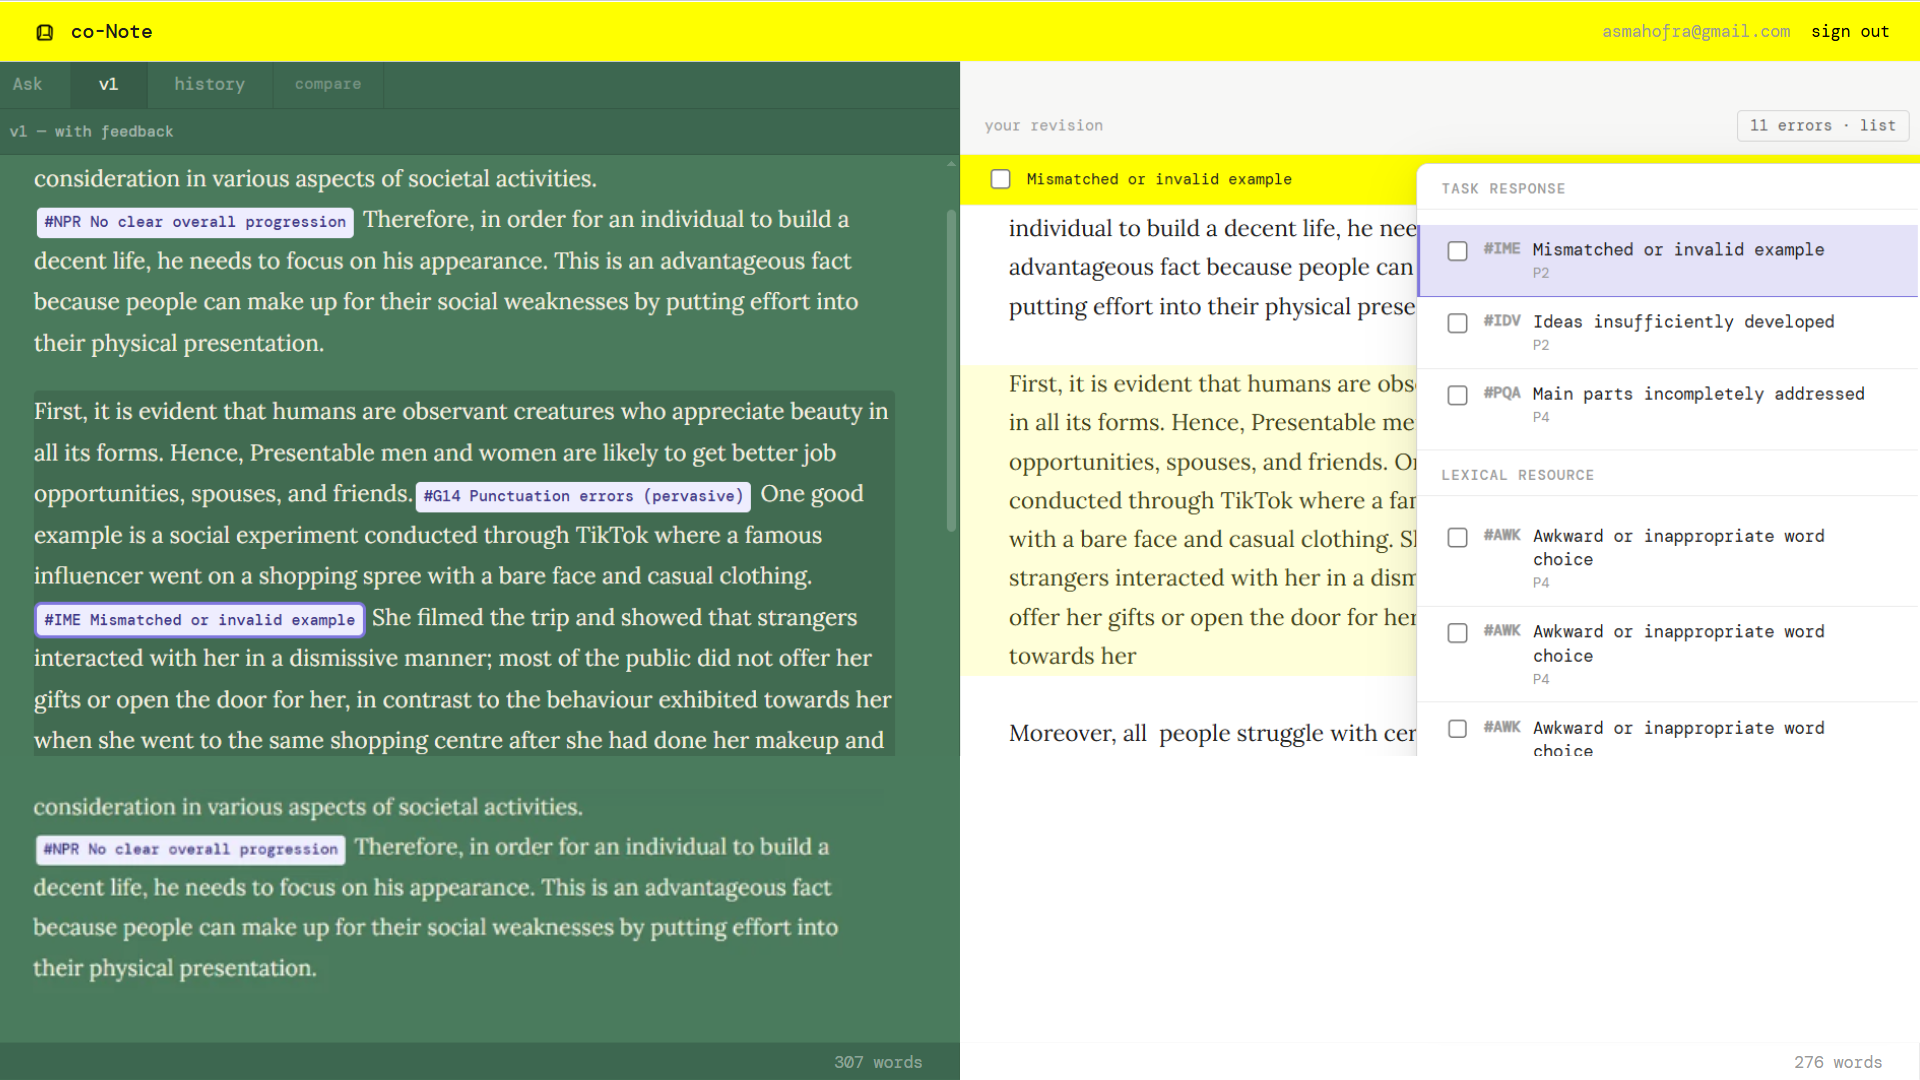
Task: Open the history tab
Action: pos(210,85)
